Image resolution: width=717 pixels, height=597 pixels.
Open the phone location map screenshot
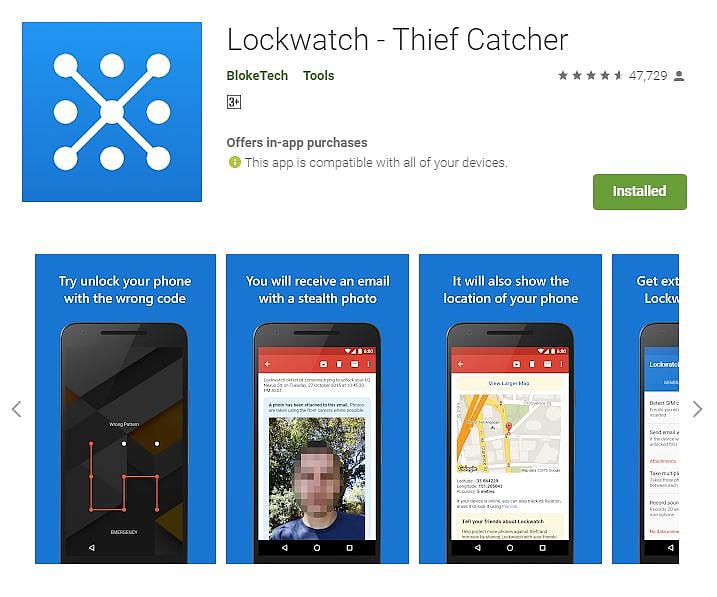(x=510, y=409)
